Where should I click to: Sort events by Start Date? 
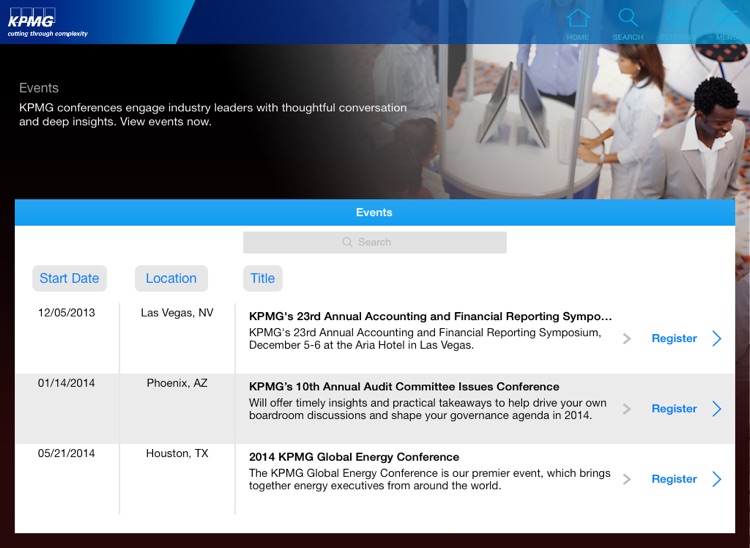[x=69, y=278]
